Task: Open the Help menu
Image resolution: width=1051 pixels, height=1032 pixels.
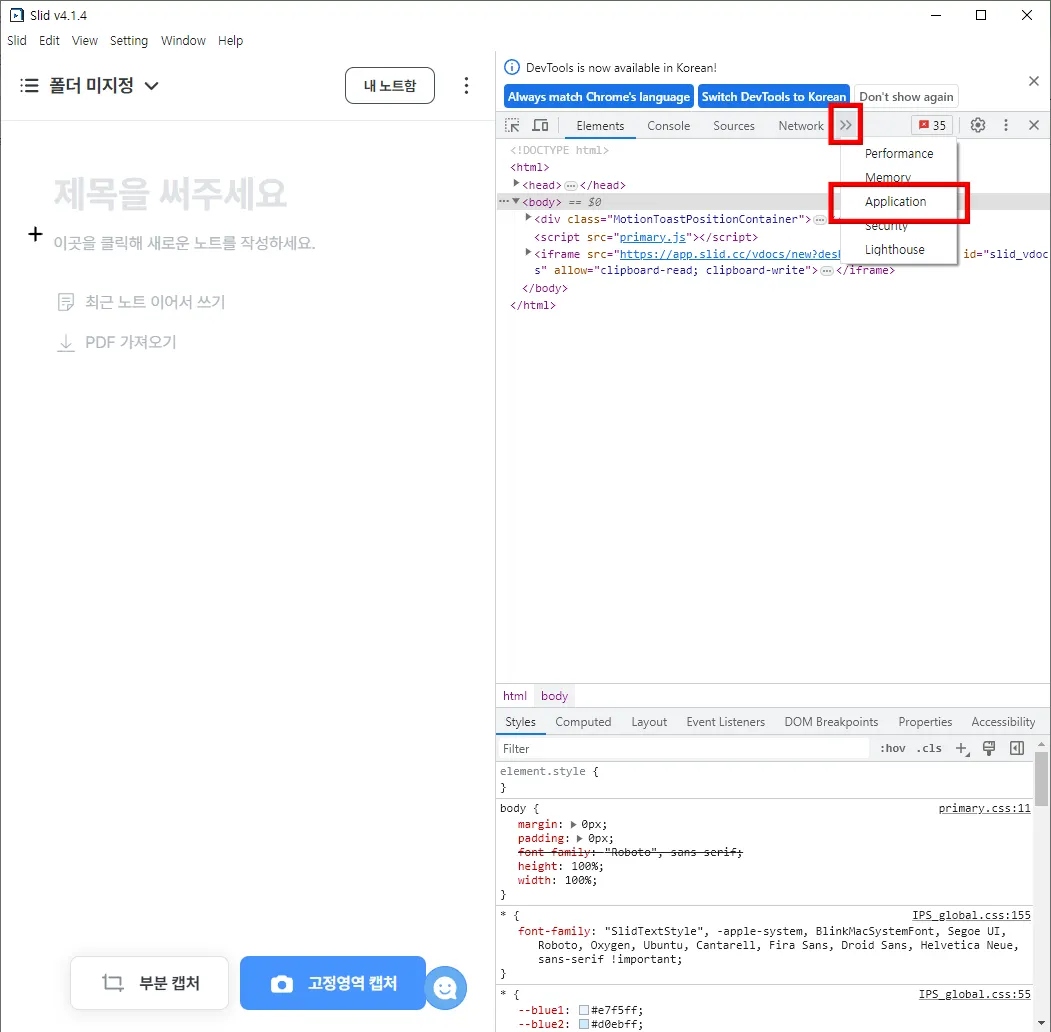Action: pos(230,41)
